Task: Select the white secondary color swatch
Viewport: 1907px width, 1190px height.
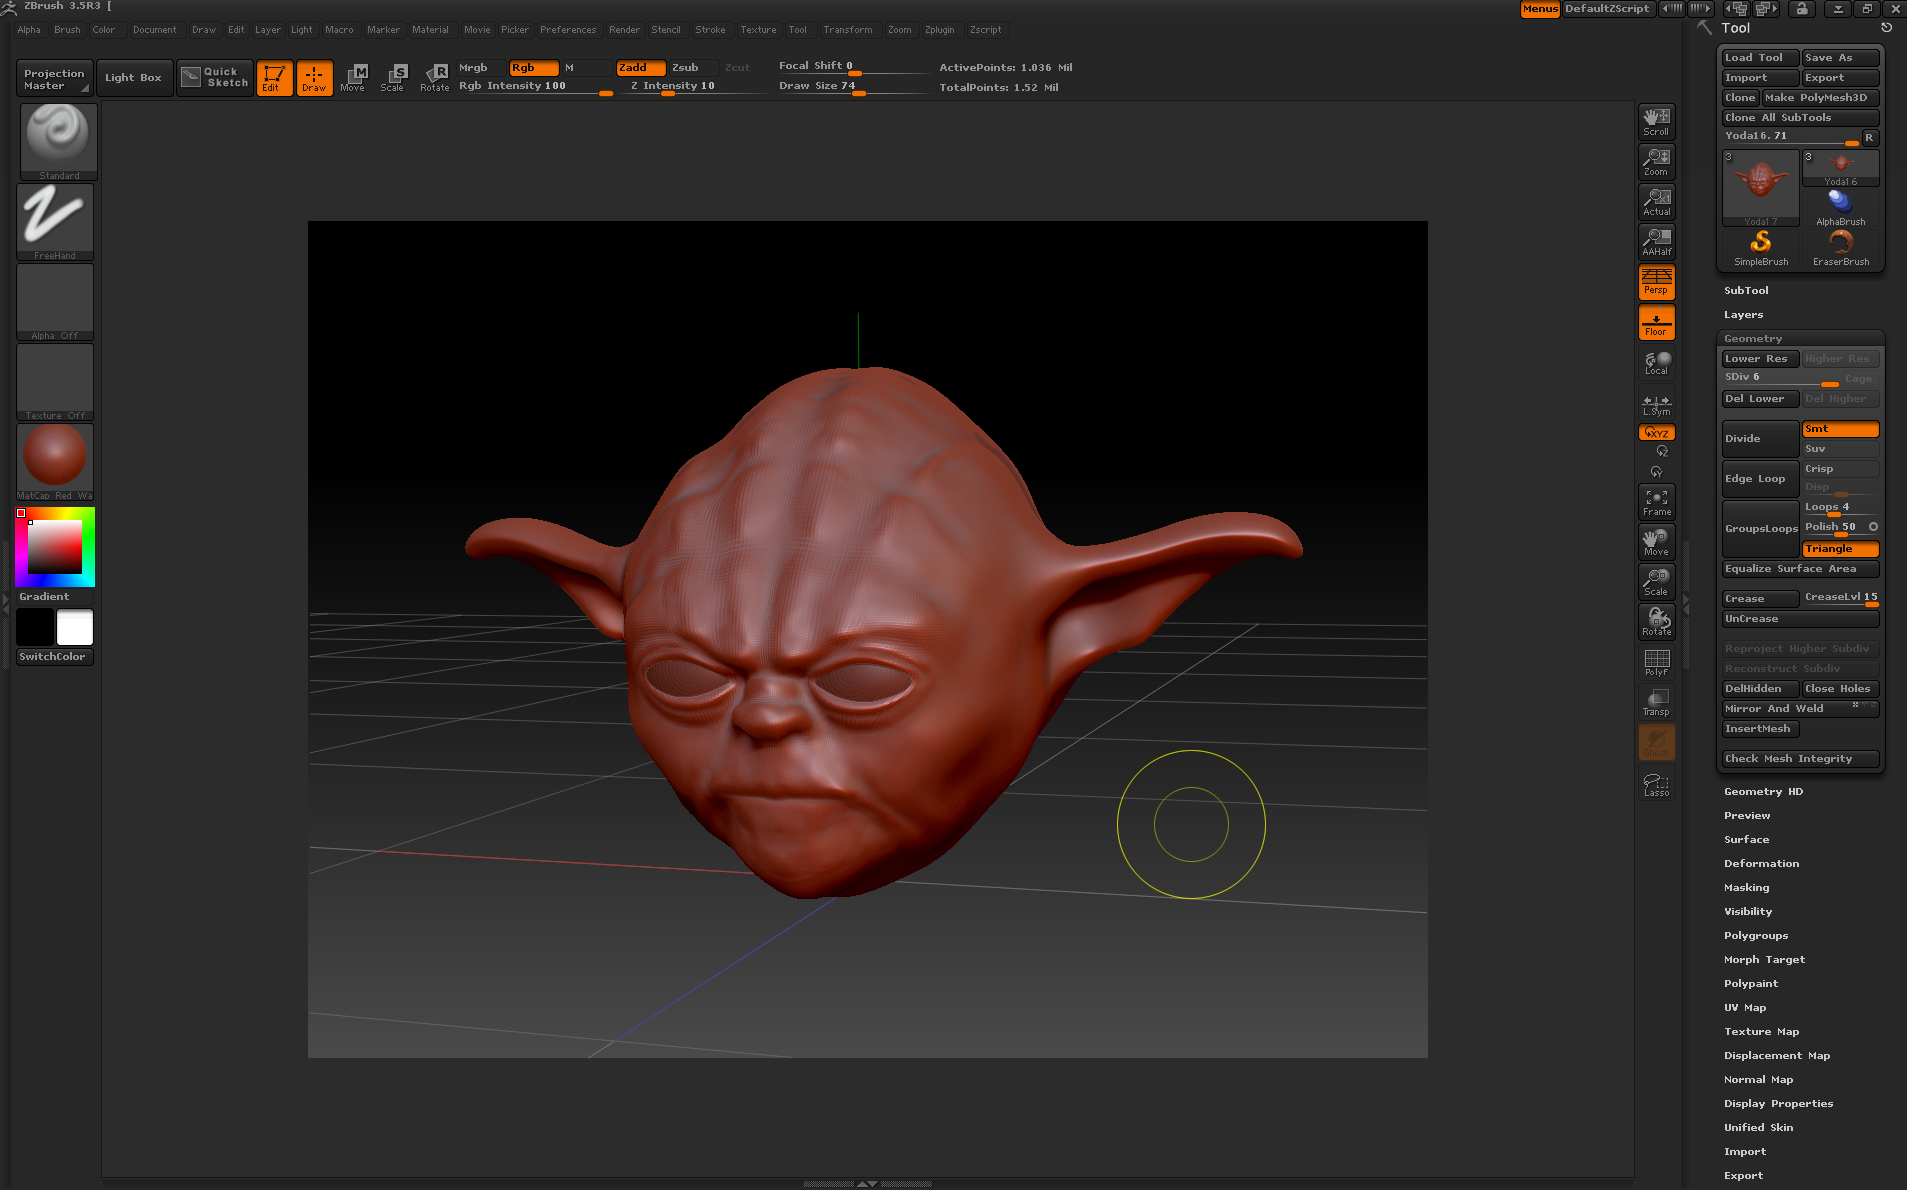Action: tap(75, 627)
